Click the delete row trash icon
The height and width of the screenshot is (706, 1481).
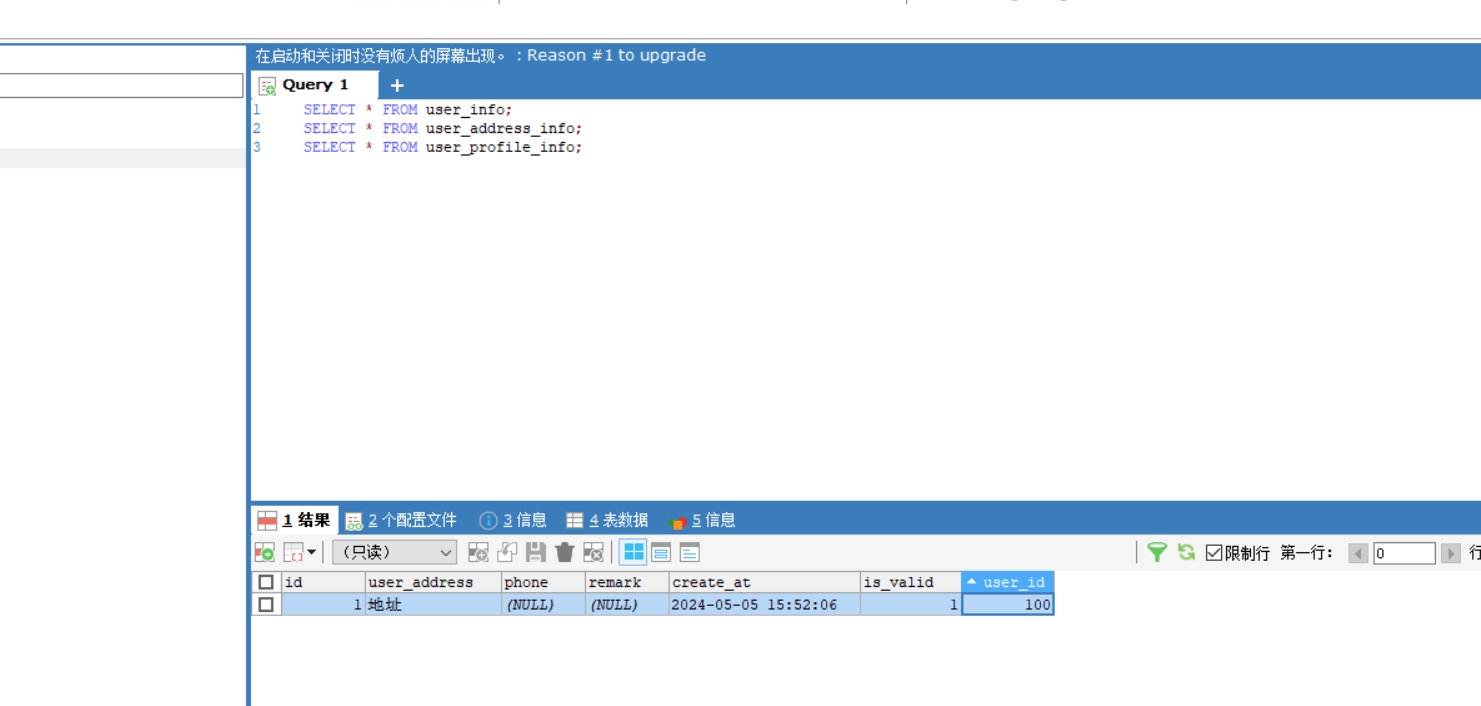point(565,552)
